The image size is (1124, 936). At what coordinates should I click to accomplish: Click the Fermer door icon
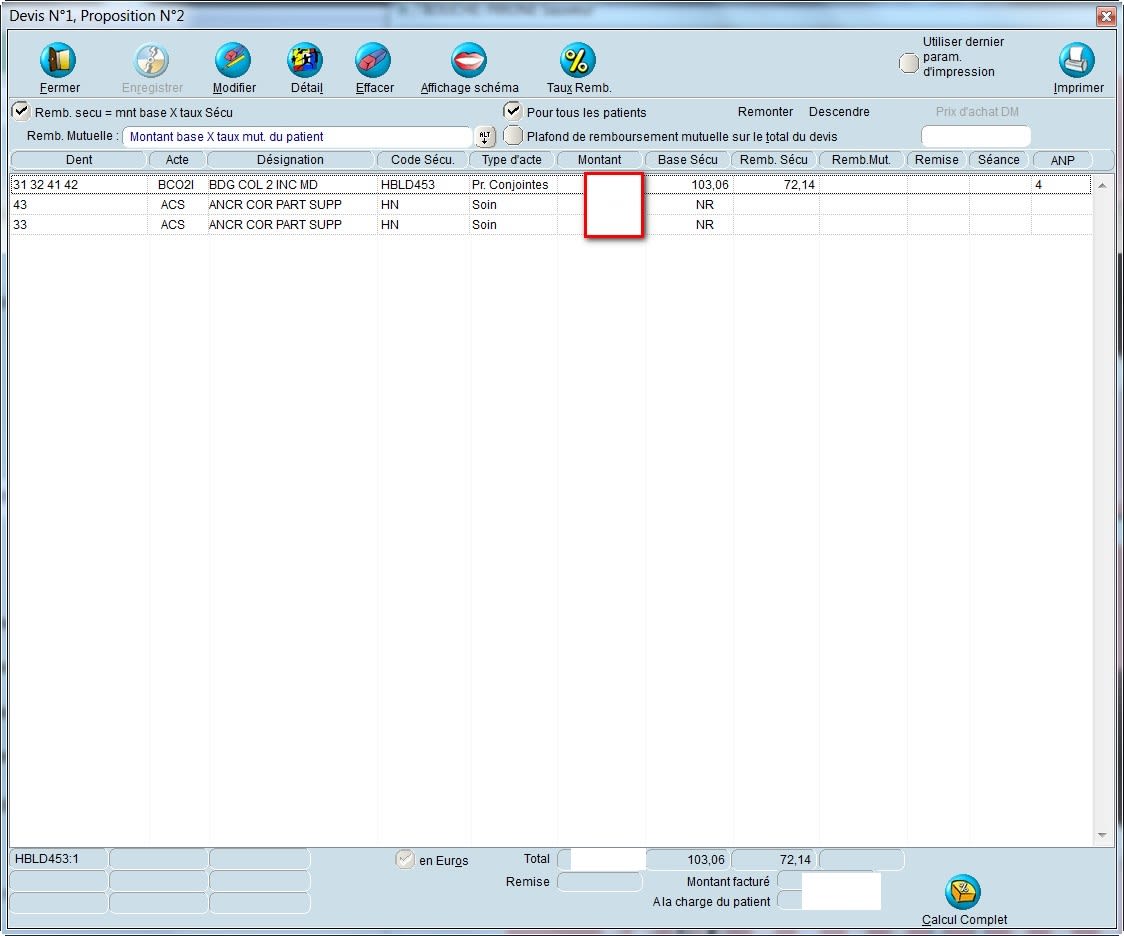click(58, 61)
